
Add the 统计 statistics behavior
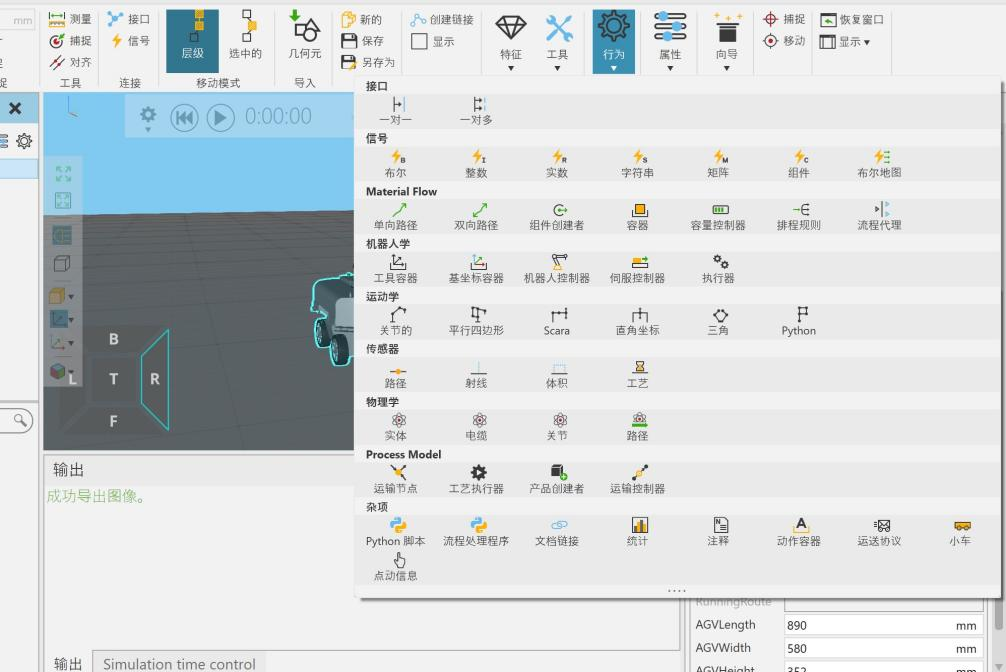tap(637, 531)
